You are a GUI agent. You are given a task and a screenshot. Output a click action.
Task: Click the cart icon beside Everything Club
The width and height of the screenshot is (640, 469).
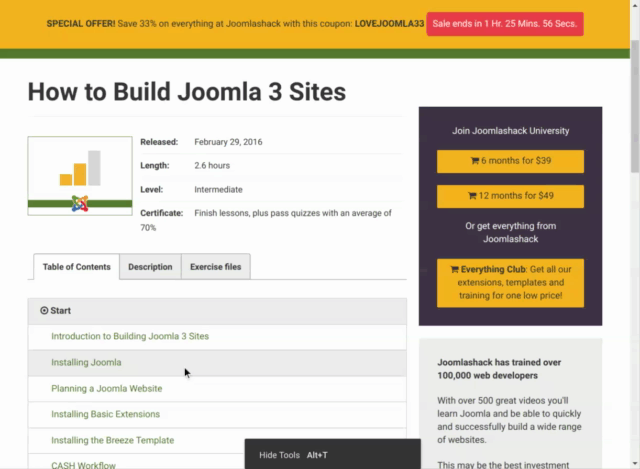(455, 269)
